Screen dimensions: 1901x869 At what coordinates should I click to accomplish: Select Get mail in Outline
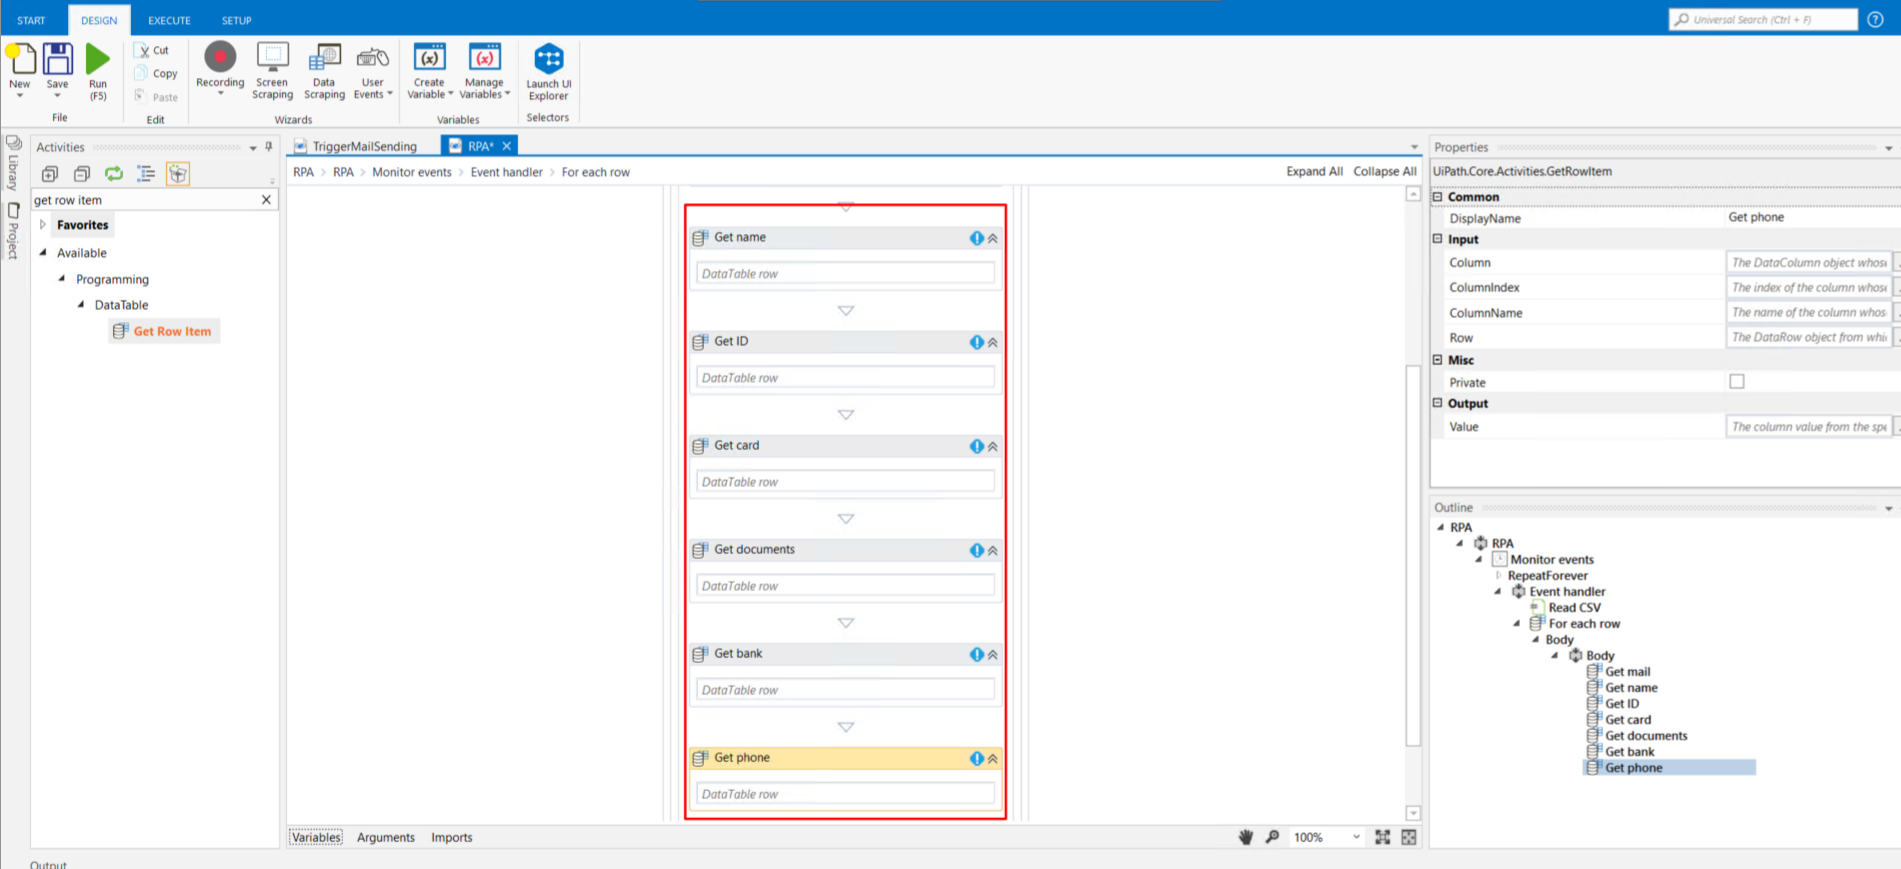click(1627, 672)
